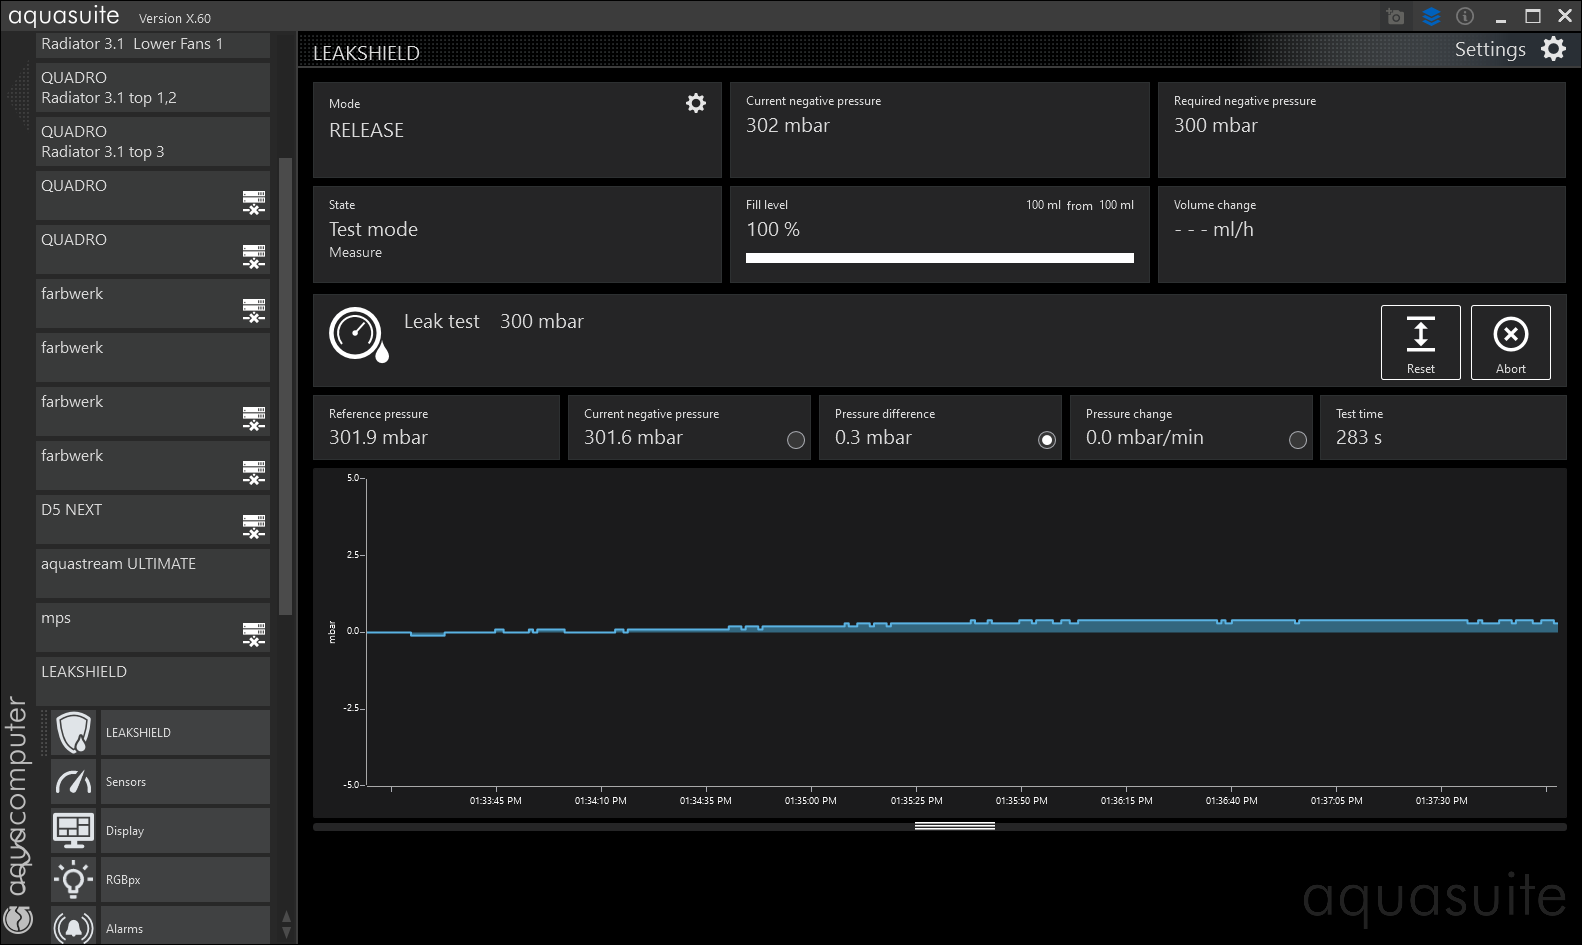The height and width of the screenshot is (945, 1582).
Task: Open the Sensors gauge icon
Action: [74, 782]
